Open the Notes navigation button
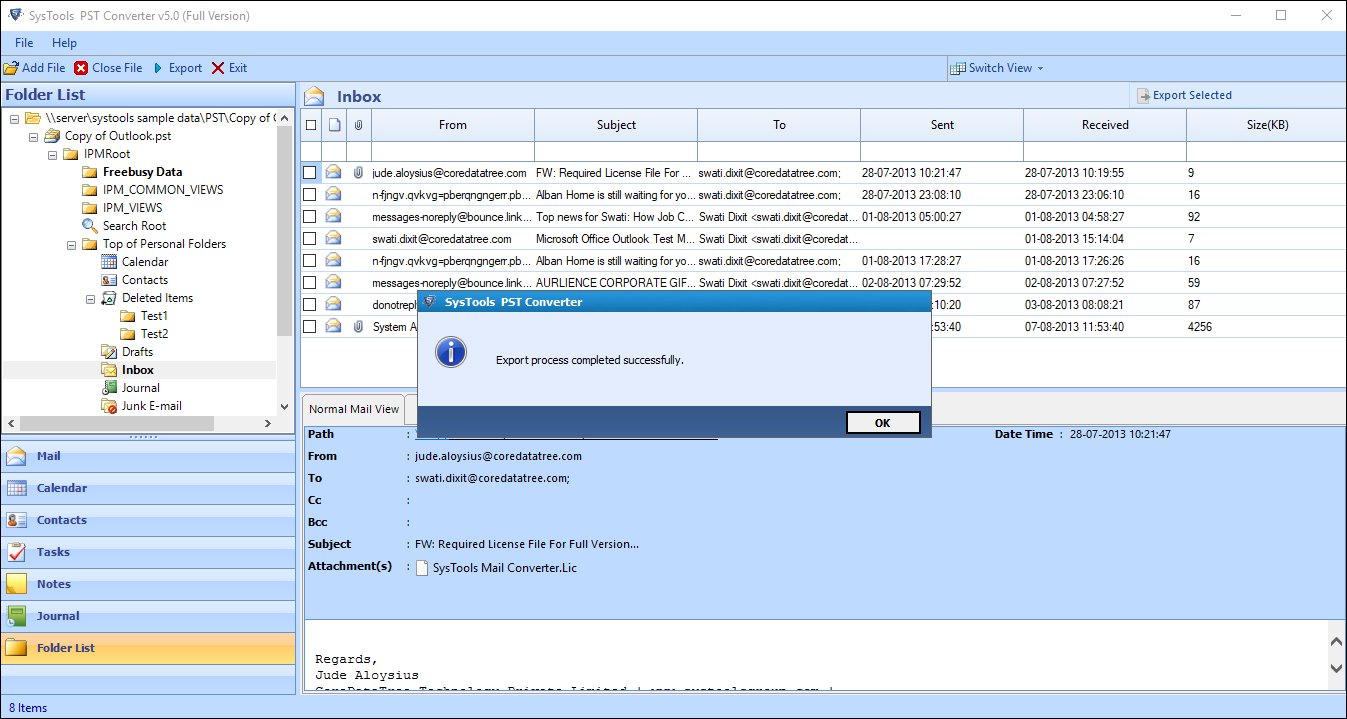The width and height of the screenshot is (1347, 719). tap(149, 584)
